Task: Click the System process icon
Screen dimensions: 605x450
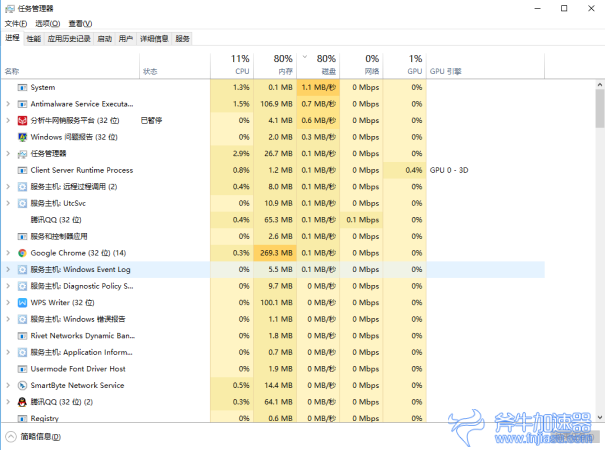Action: point(22,88)
